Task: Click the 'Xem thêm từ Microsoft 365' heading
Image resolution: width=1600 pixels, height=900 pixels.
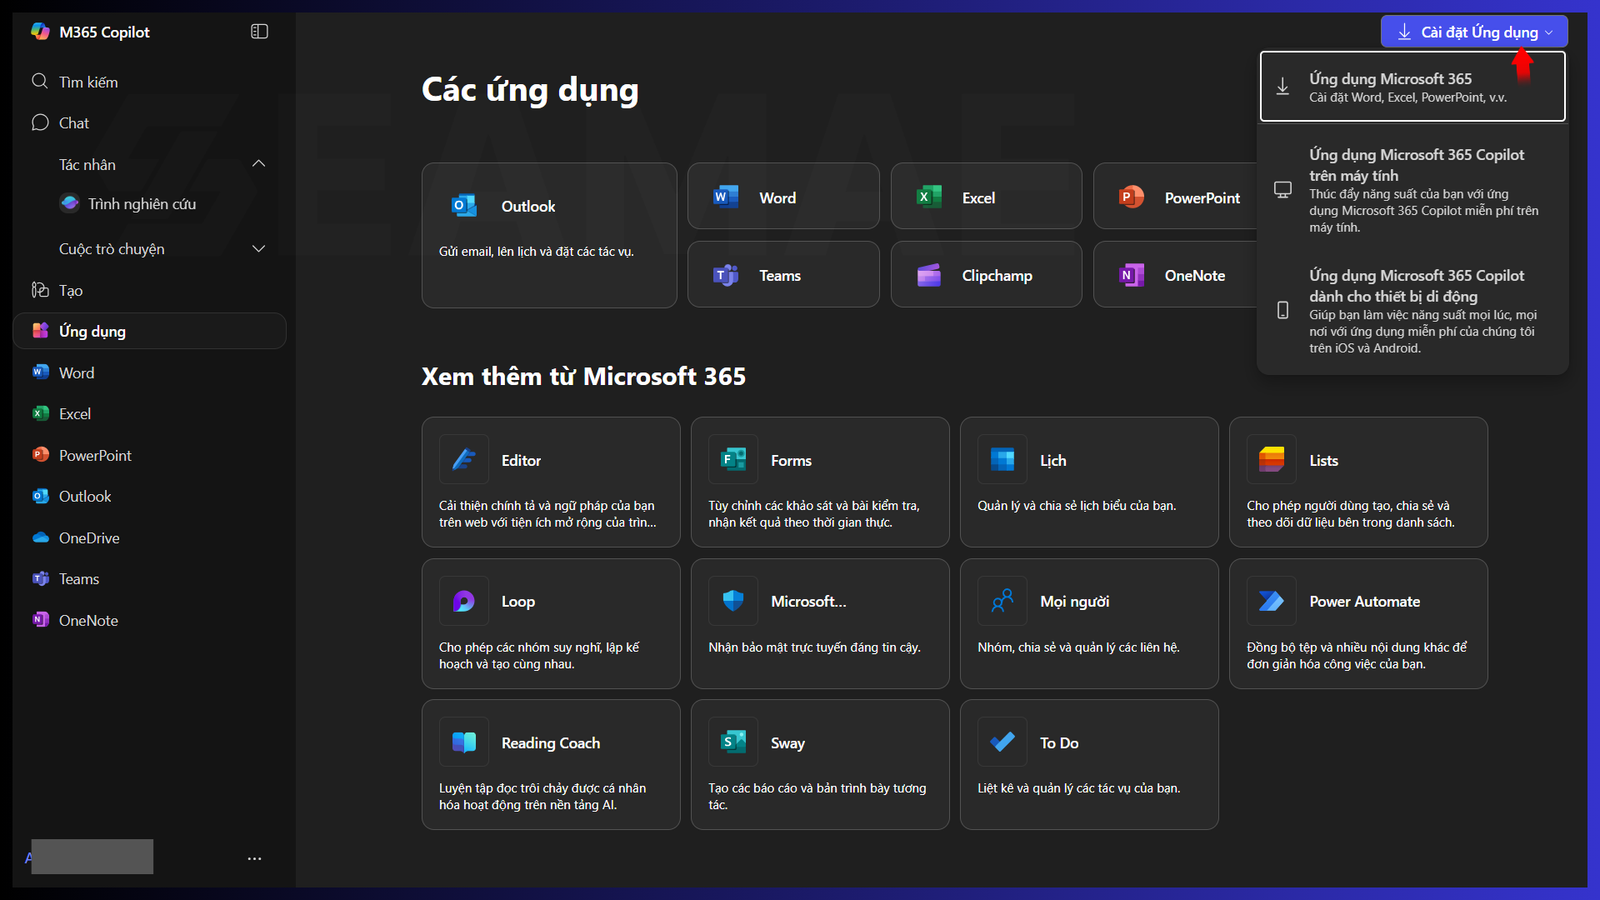Action: click(584, 377)
